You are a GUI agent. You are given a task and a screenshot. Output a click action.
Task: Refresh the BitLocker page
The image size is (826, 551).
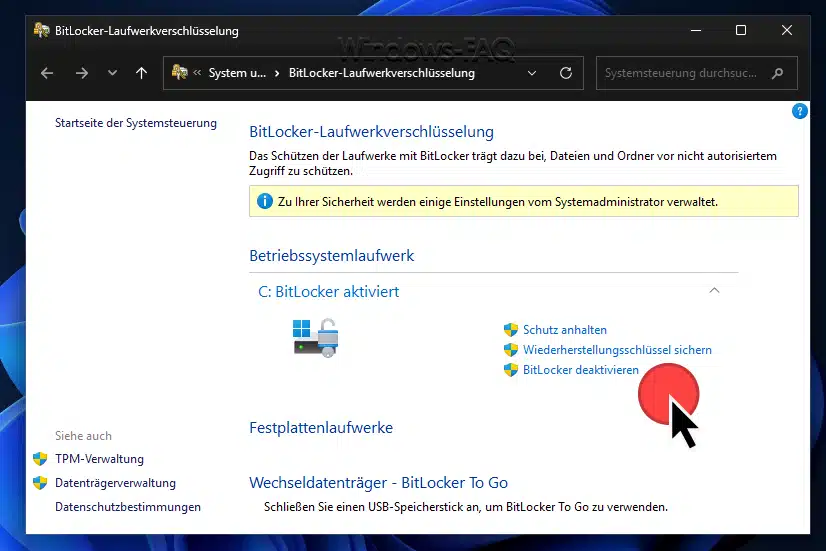coord(566,73)
